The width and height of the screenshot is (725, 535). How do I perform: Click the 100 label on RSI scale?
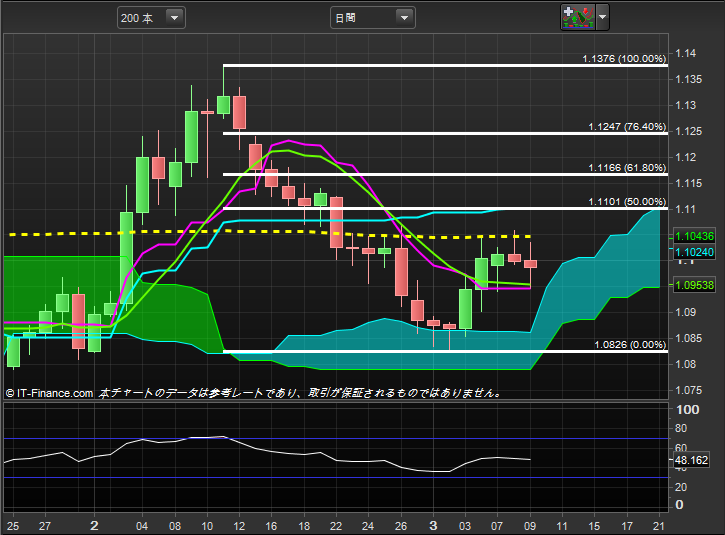click(688, 410)
